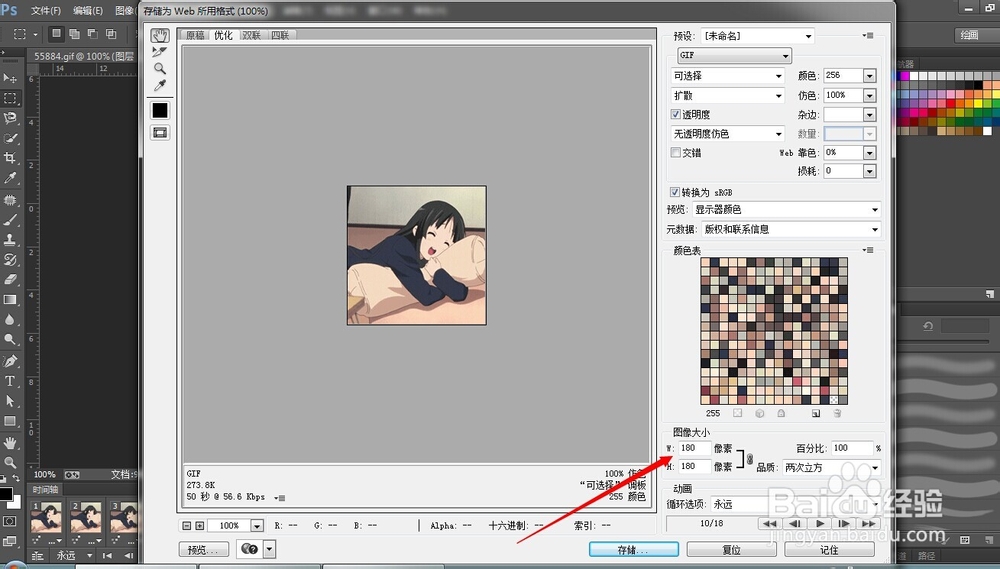Select the Crop tool
Image resolution: width=1000 pixels, height=569 pixels.
(10, 158)
